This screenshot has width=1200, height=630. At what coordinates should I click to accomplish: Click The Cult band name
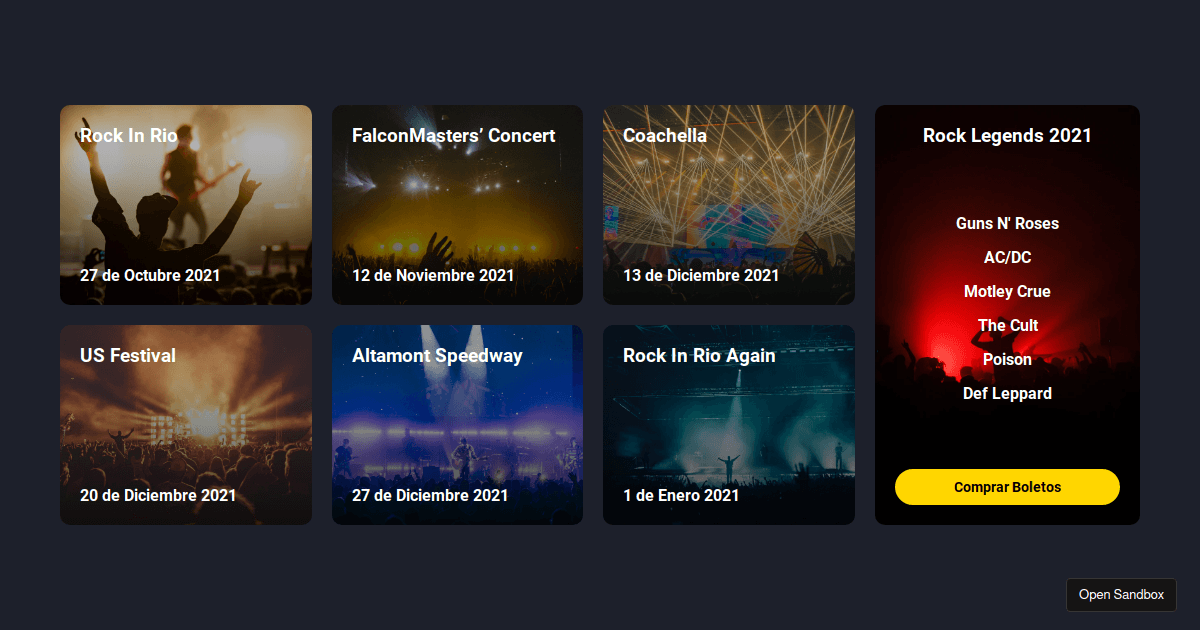tap(1007, 326)
